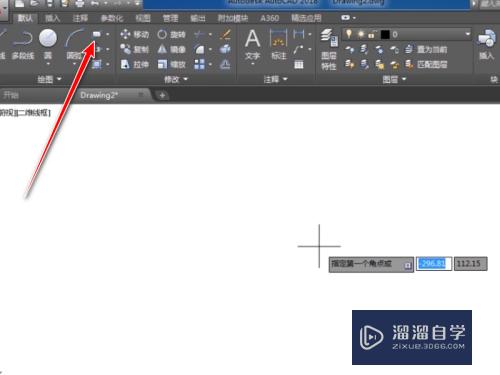Switch to the Insert (插入) ribbon tab

pos(52,18)
